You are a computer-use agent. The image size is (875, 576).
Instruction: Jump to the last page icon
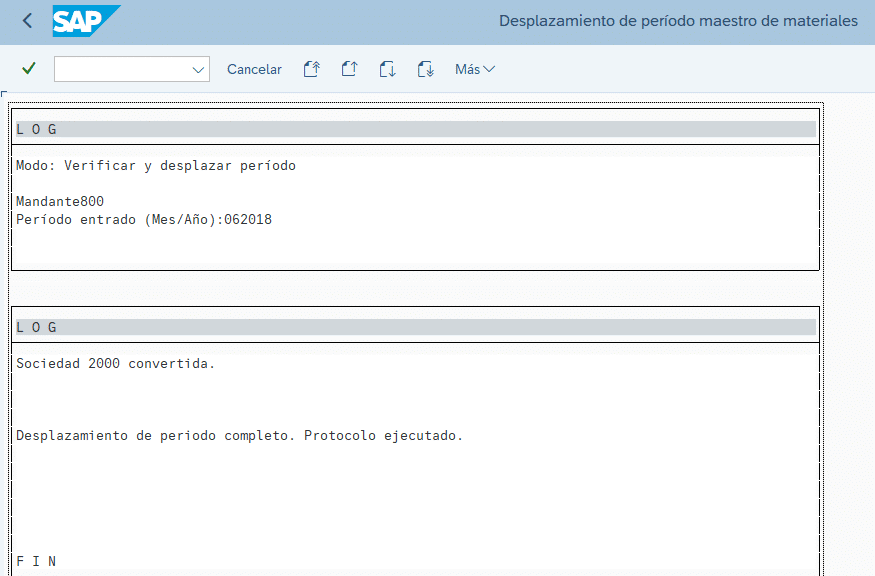tap(425, 69)
